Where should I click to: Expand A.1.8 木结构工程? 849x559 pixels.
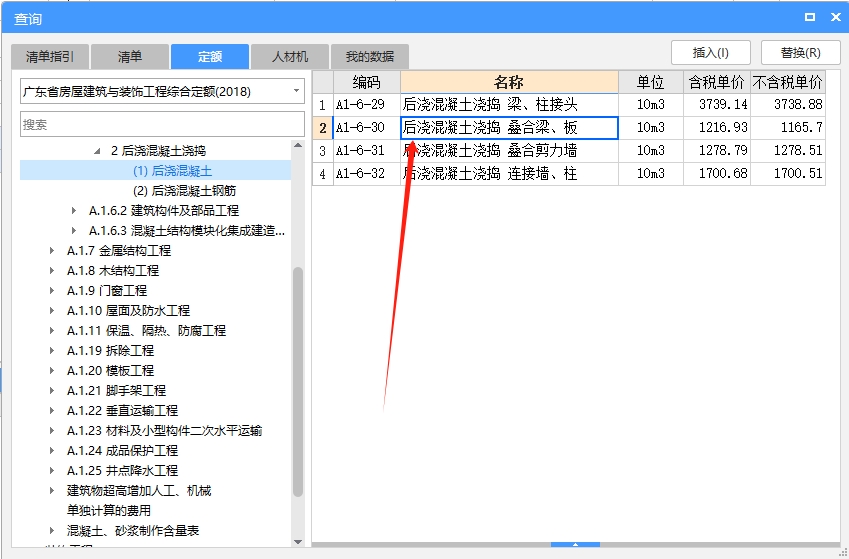52,271
